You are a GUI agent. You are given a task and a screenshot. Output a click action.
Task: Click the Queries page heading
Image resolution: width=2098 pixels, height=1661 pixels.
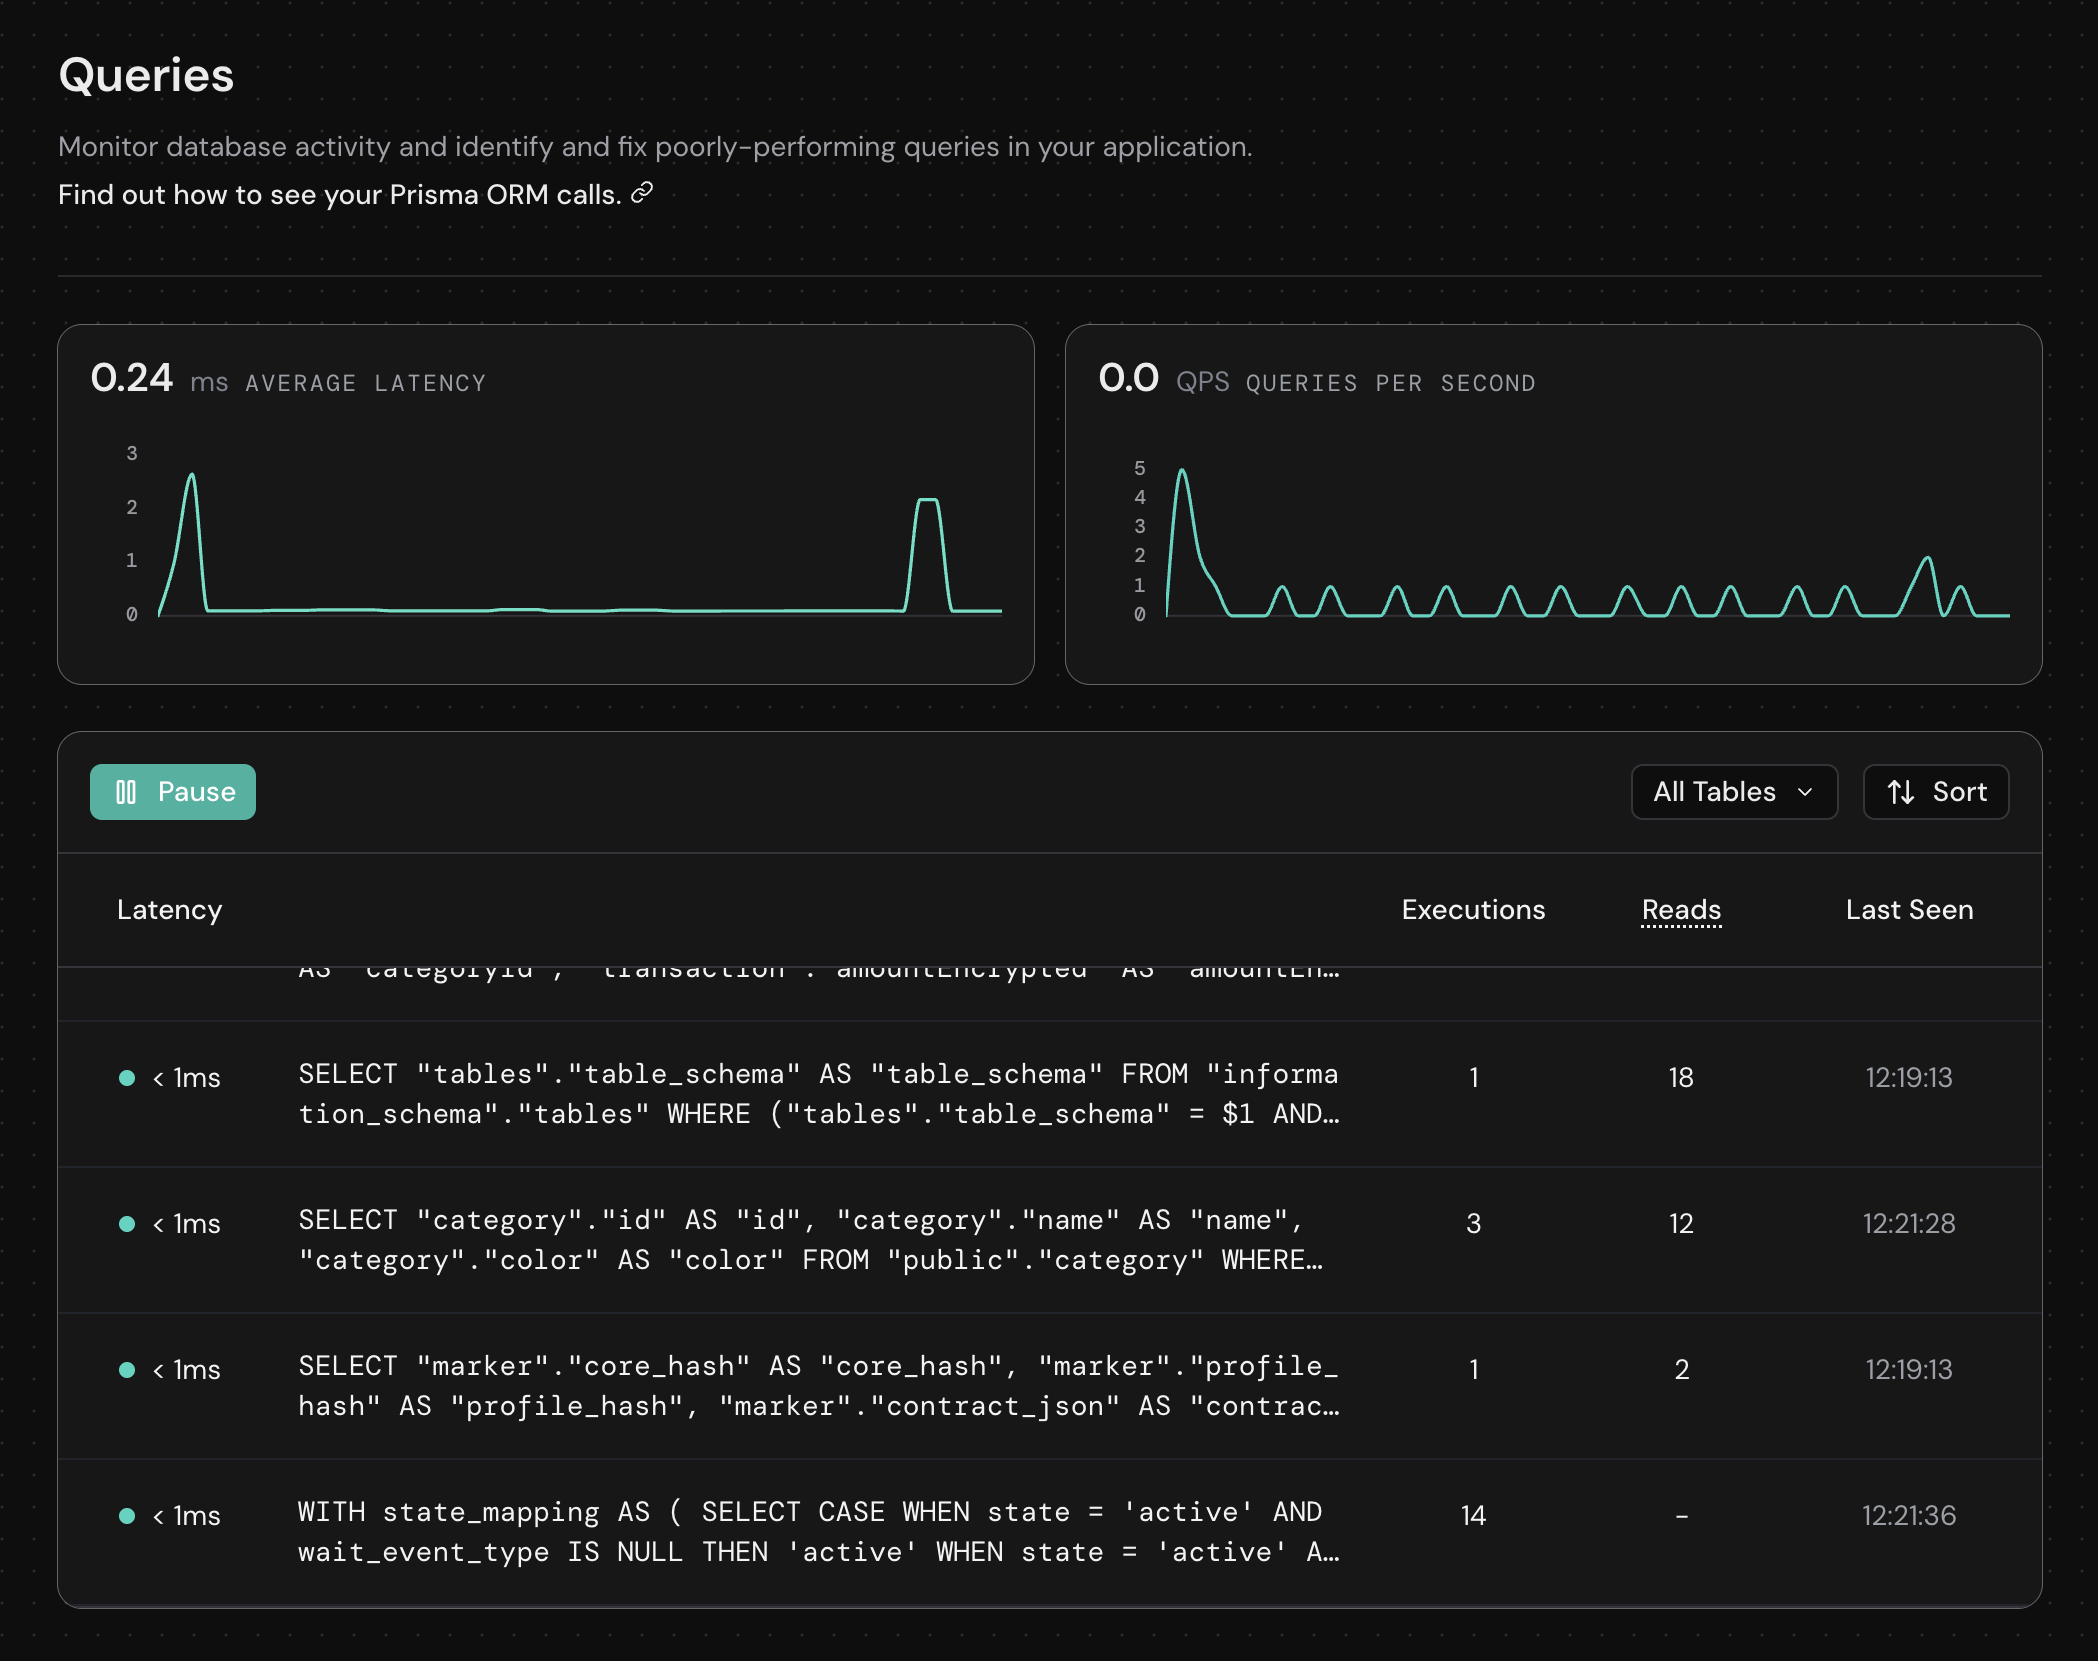pos(146,75)
